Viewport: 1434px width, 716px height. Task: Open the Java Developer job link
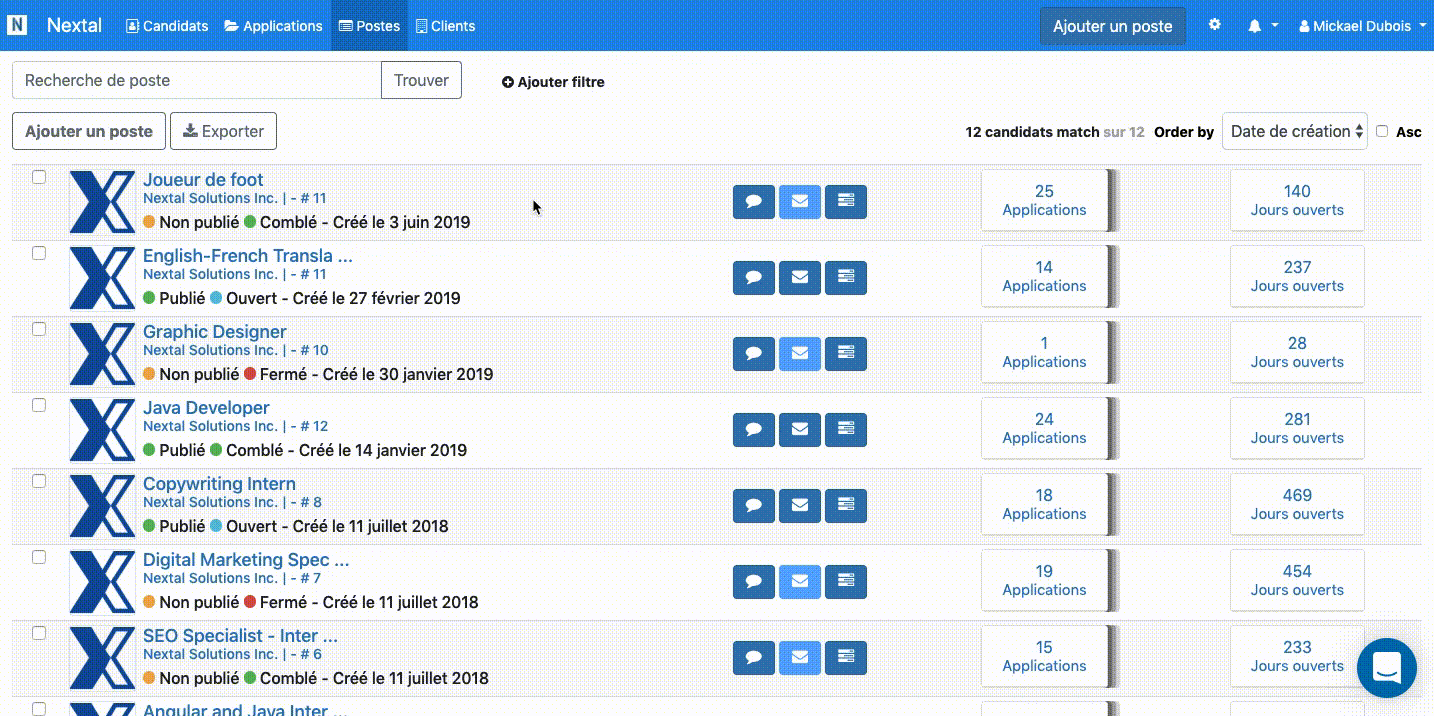pyautogui.click(x=206, y=408)
